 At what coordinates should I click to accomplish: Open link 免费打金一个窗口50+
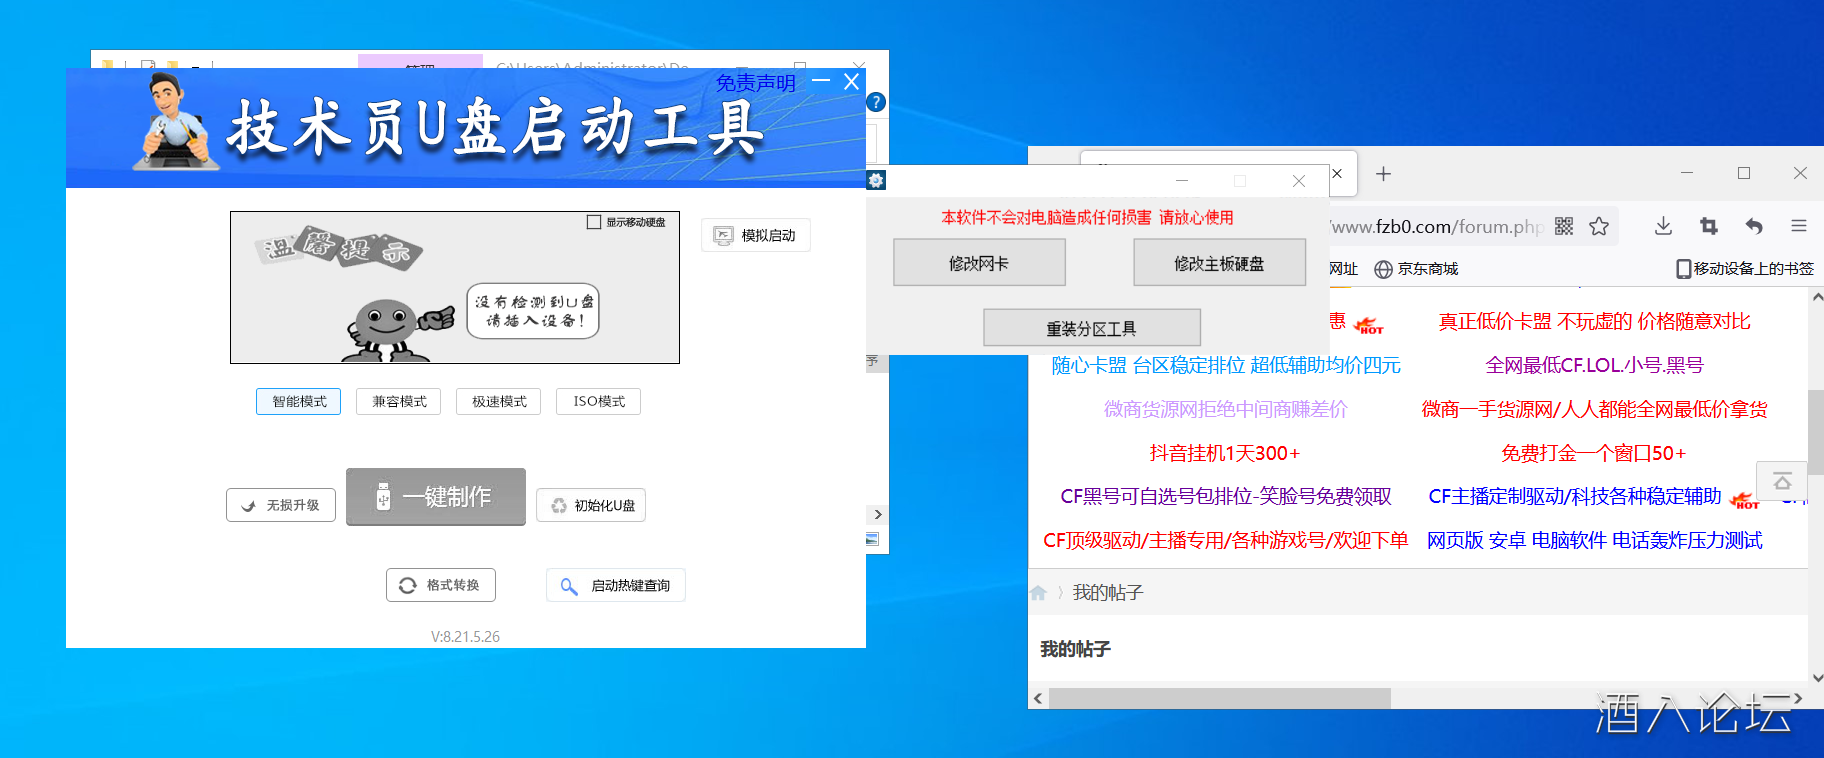(x=1594, y=453)
